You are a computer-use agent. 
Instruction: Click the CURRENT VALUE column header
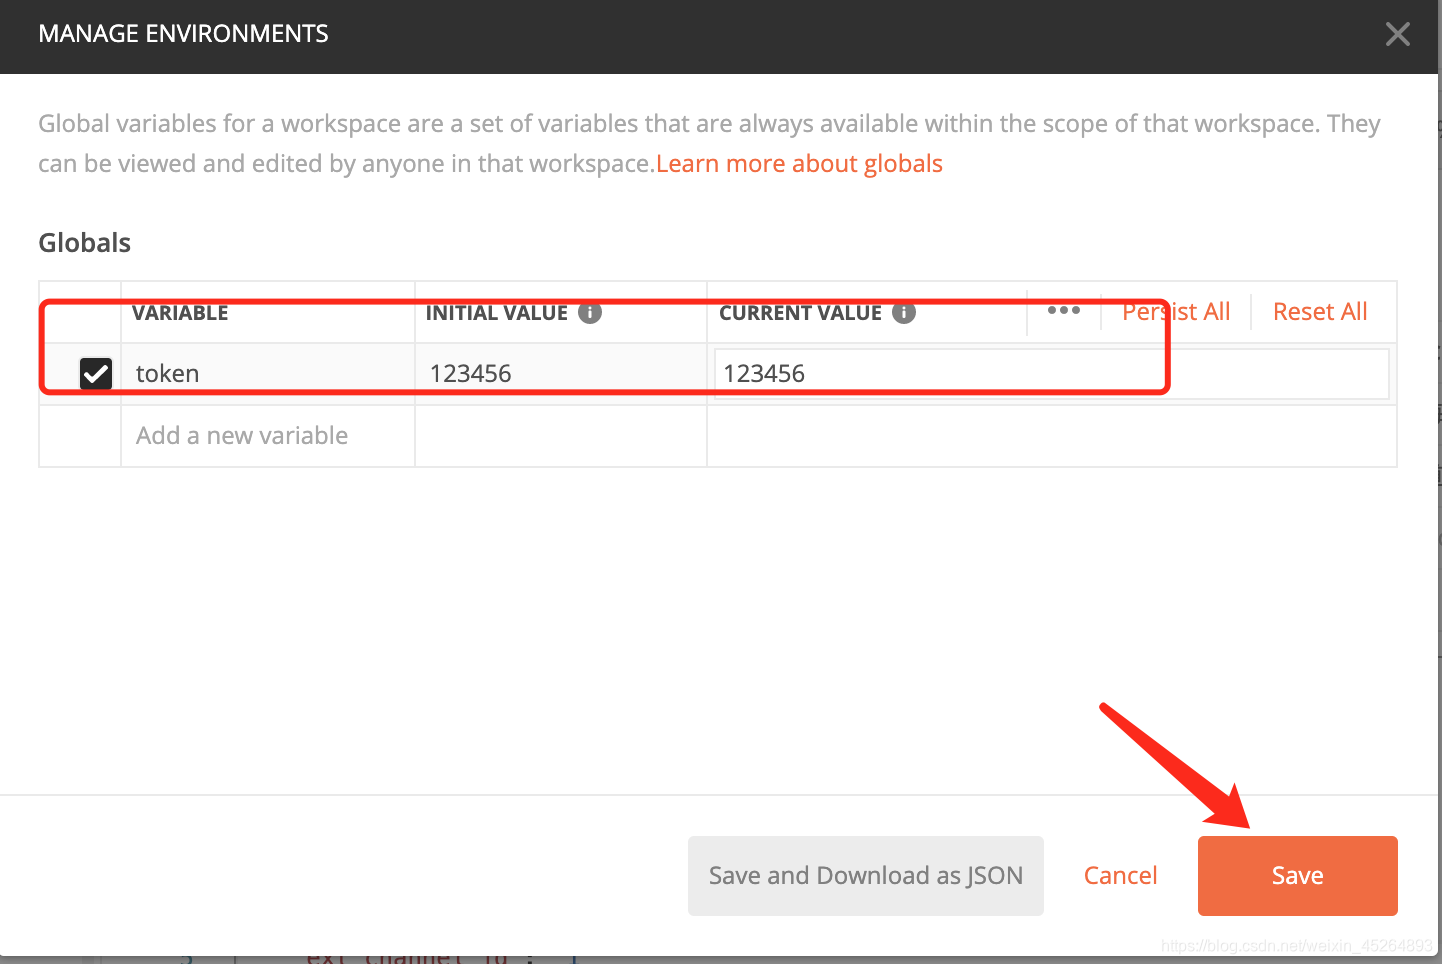[801, 313]
